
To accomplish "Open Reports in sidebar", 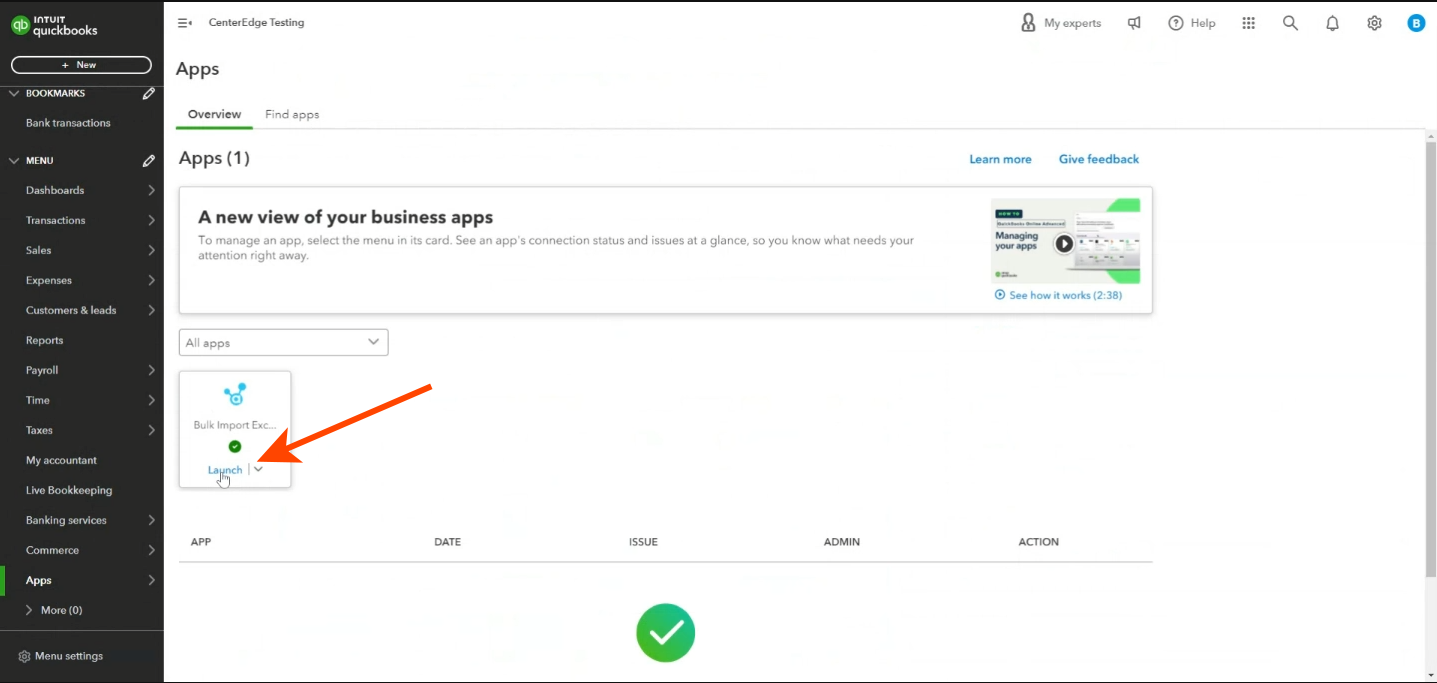I will (x=44, y=340).
